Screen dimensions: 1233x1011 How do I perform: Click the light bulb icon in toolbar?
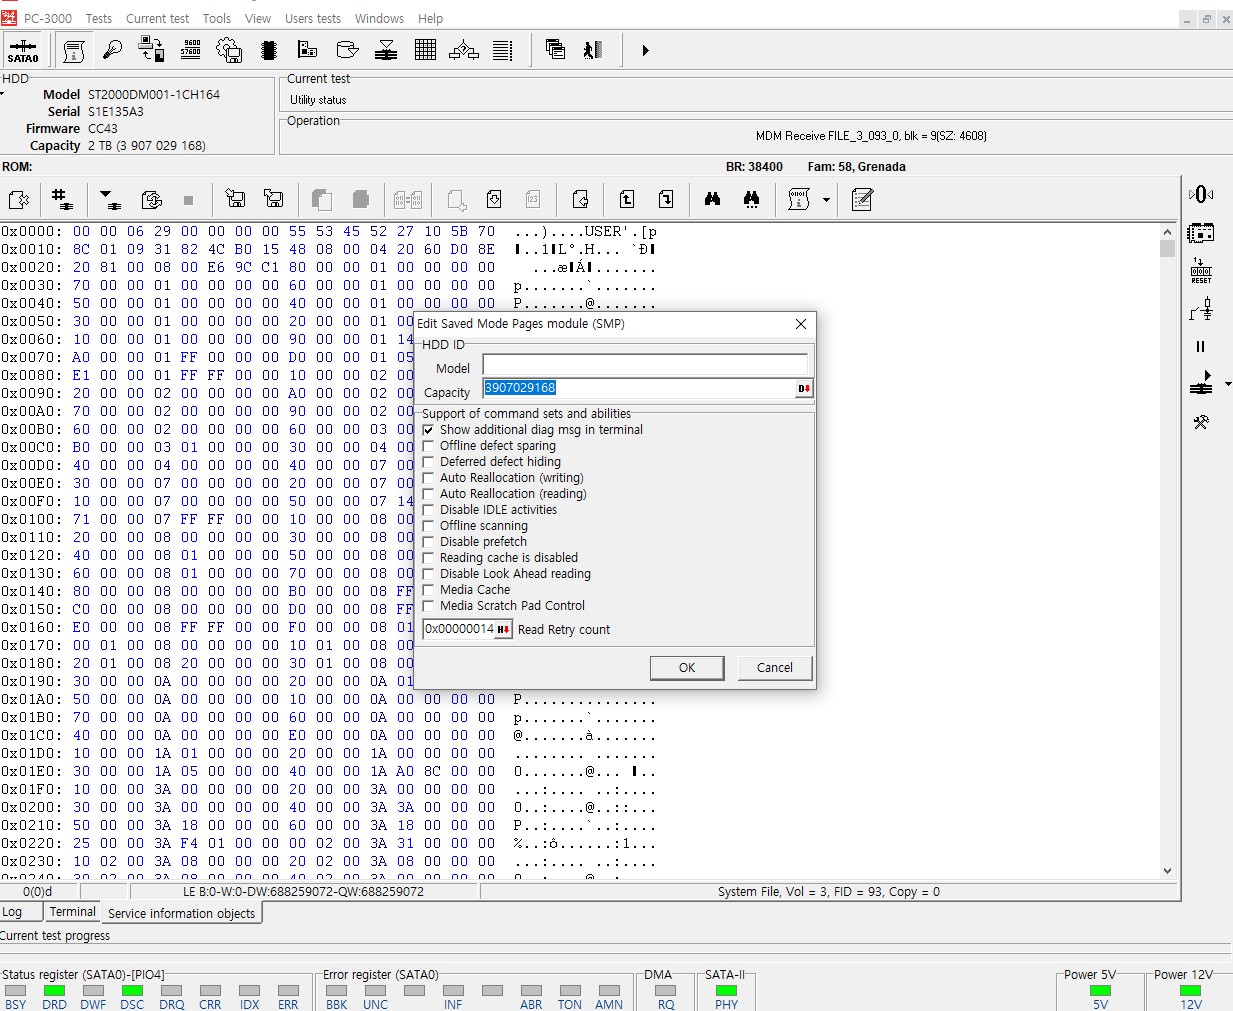(112, 50)
